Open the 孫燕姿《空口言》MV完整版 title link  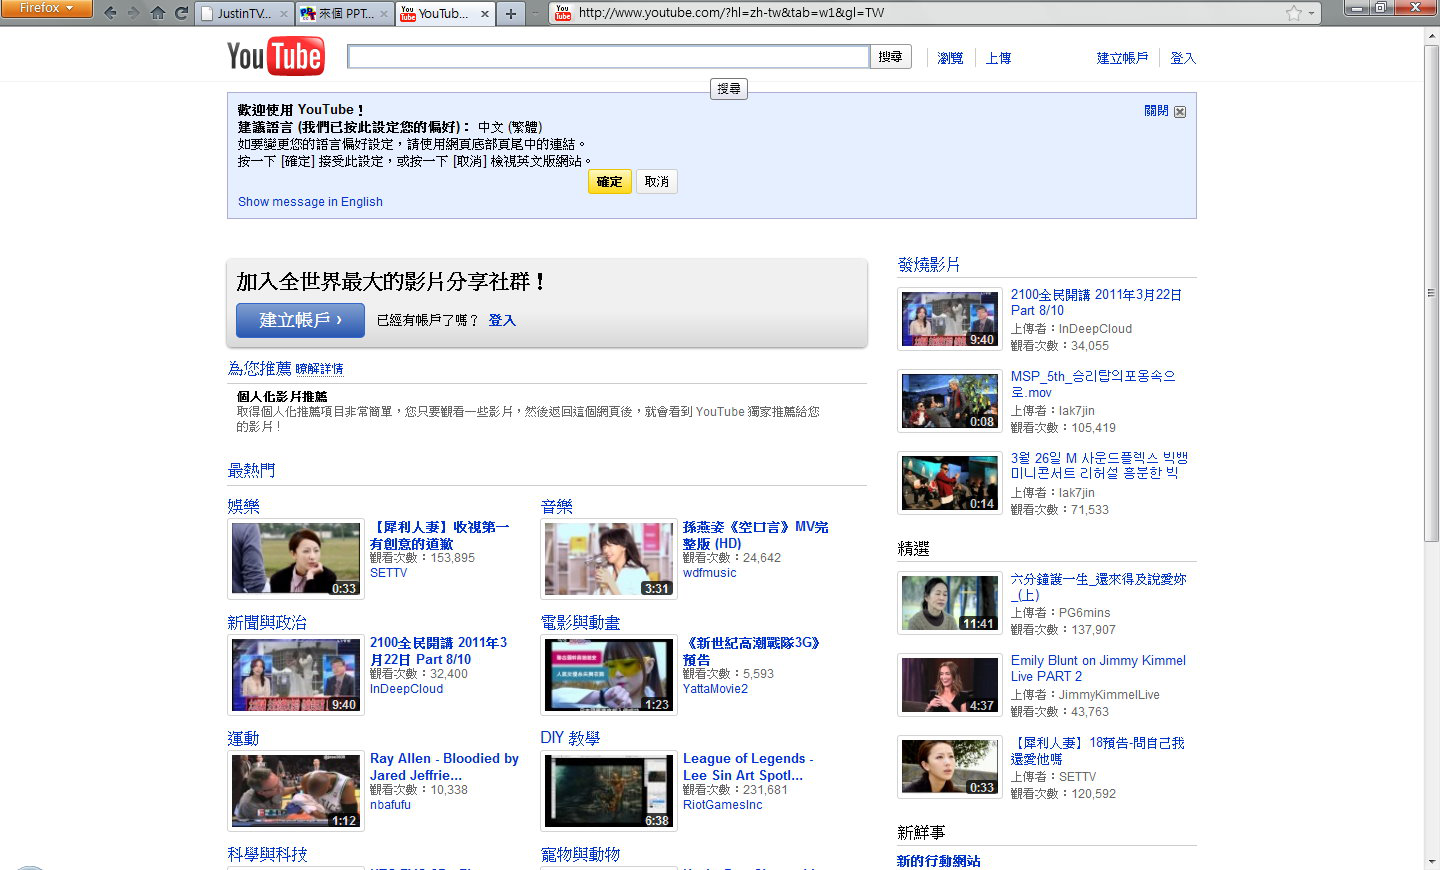pyautogui.click(x=756, y=535)
